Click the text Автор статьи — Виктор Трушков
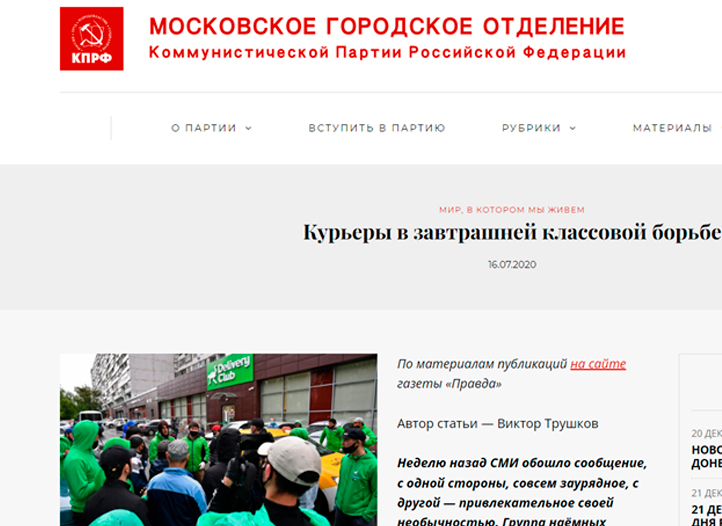The height and width of the screenshot is (526, 722). tap(498, 424)
